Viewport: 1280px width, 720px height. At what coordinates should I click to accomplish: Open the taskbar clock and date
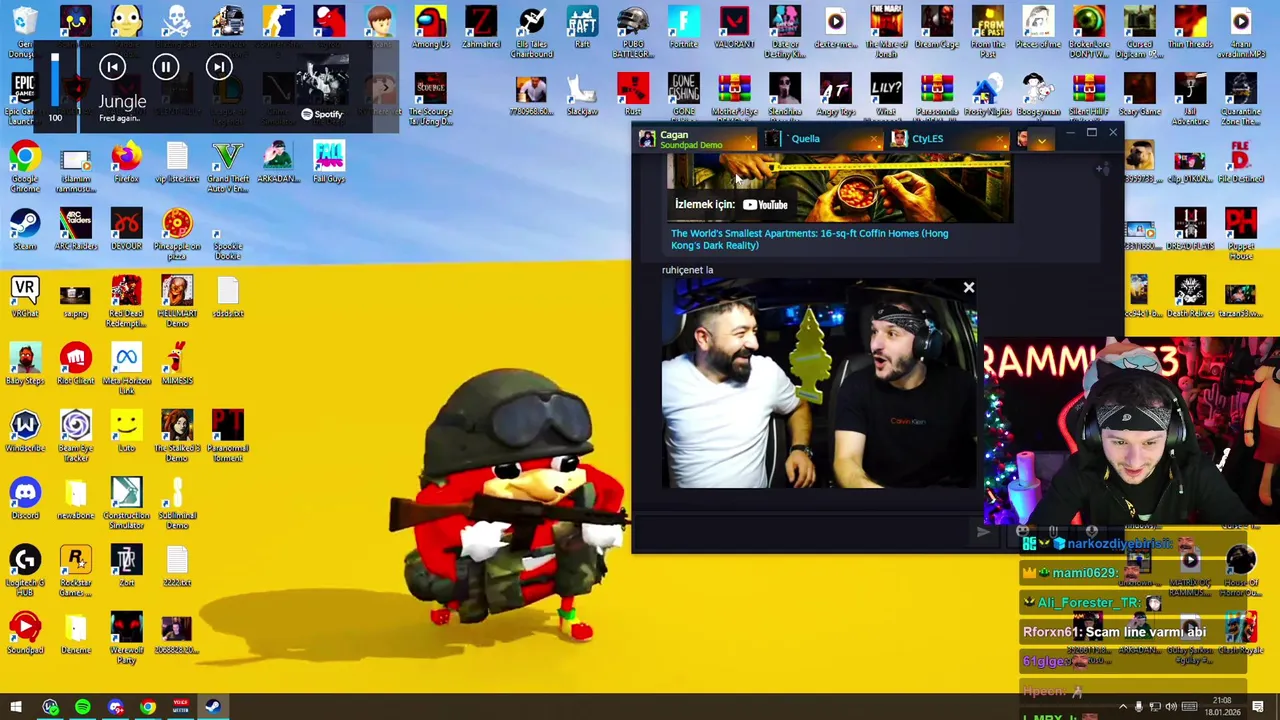point(1221,707)
